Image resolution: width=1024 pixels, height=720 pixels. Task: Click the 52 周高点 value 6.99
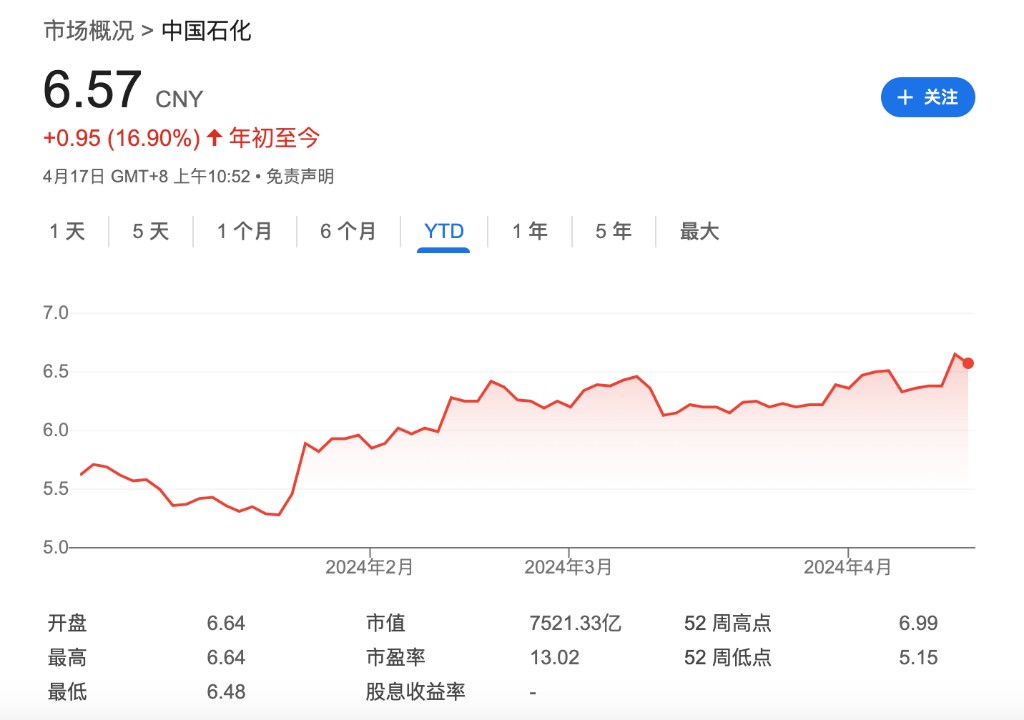[x=918, y=623]
